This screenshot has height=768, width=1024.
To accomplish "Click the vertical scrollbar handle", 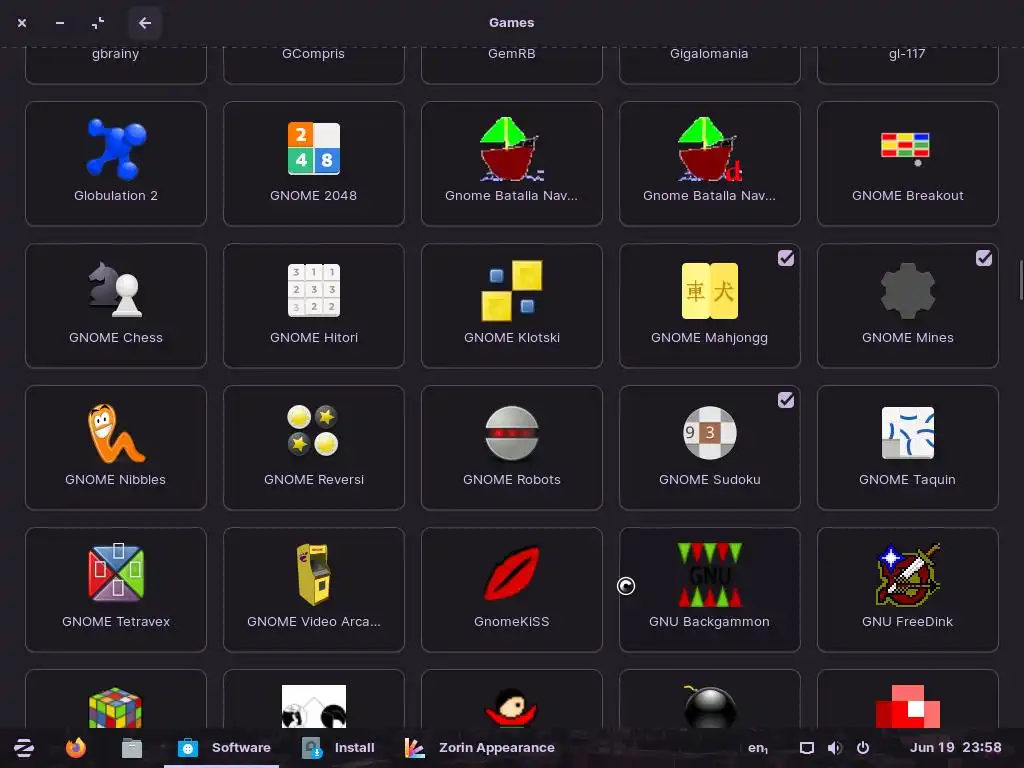I will (x=1021, y=278).
